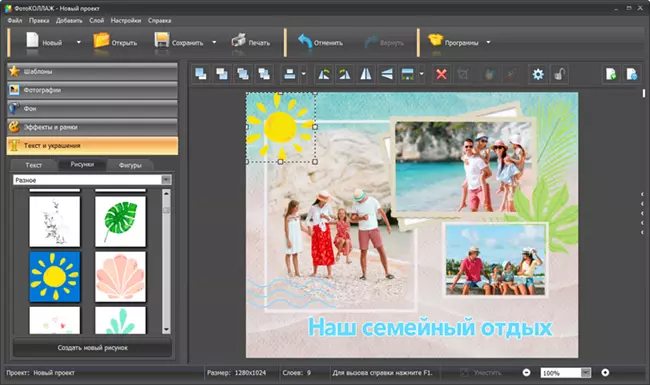Create a new project with the Новый button
This screenshot has height=385, width=650.
click(x=44, y=42)
